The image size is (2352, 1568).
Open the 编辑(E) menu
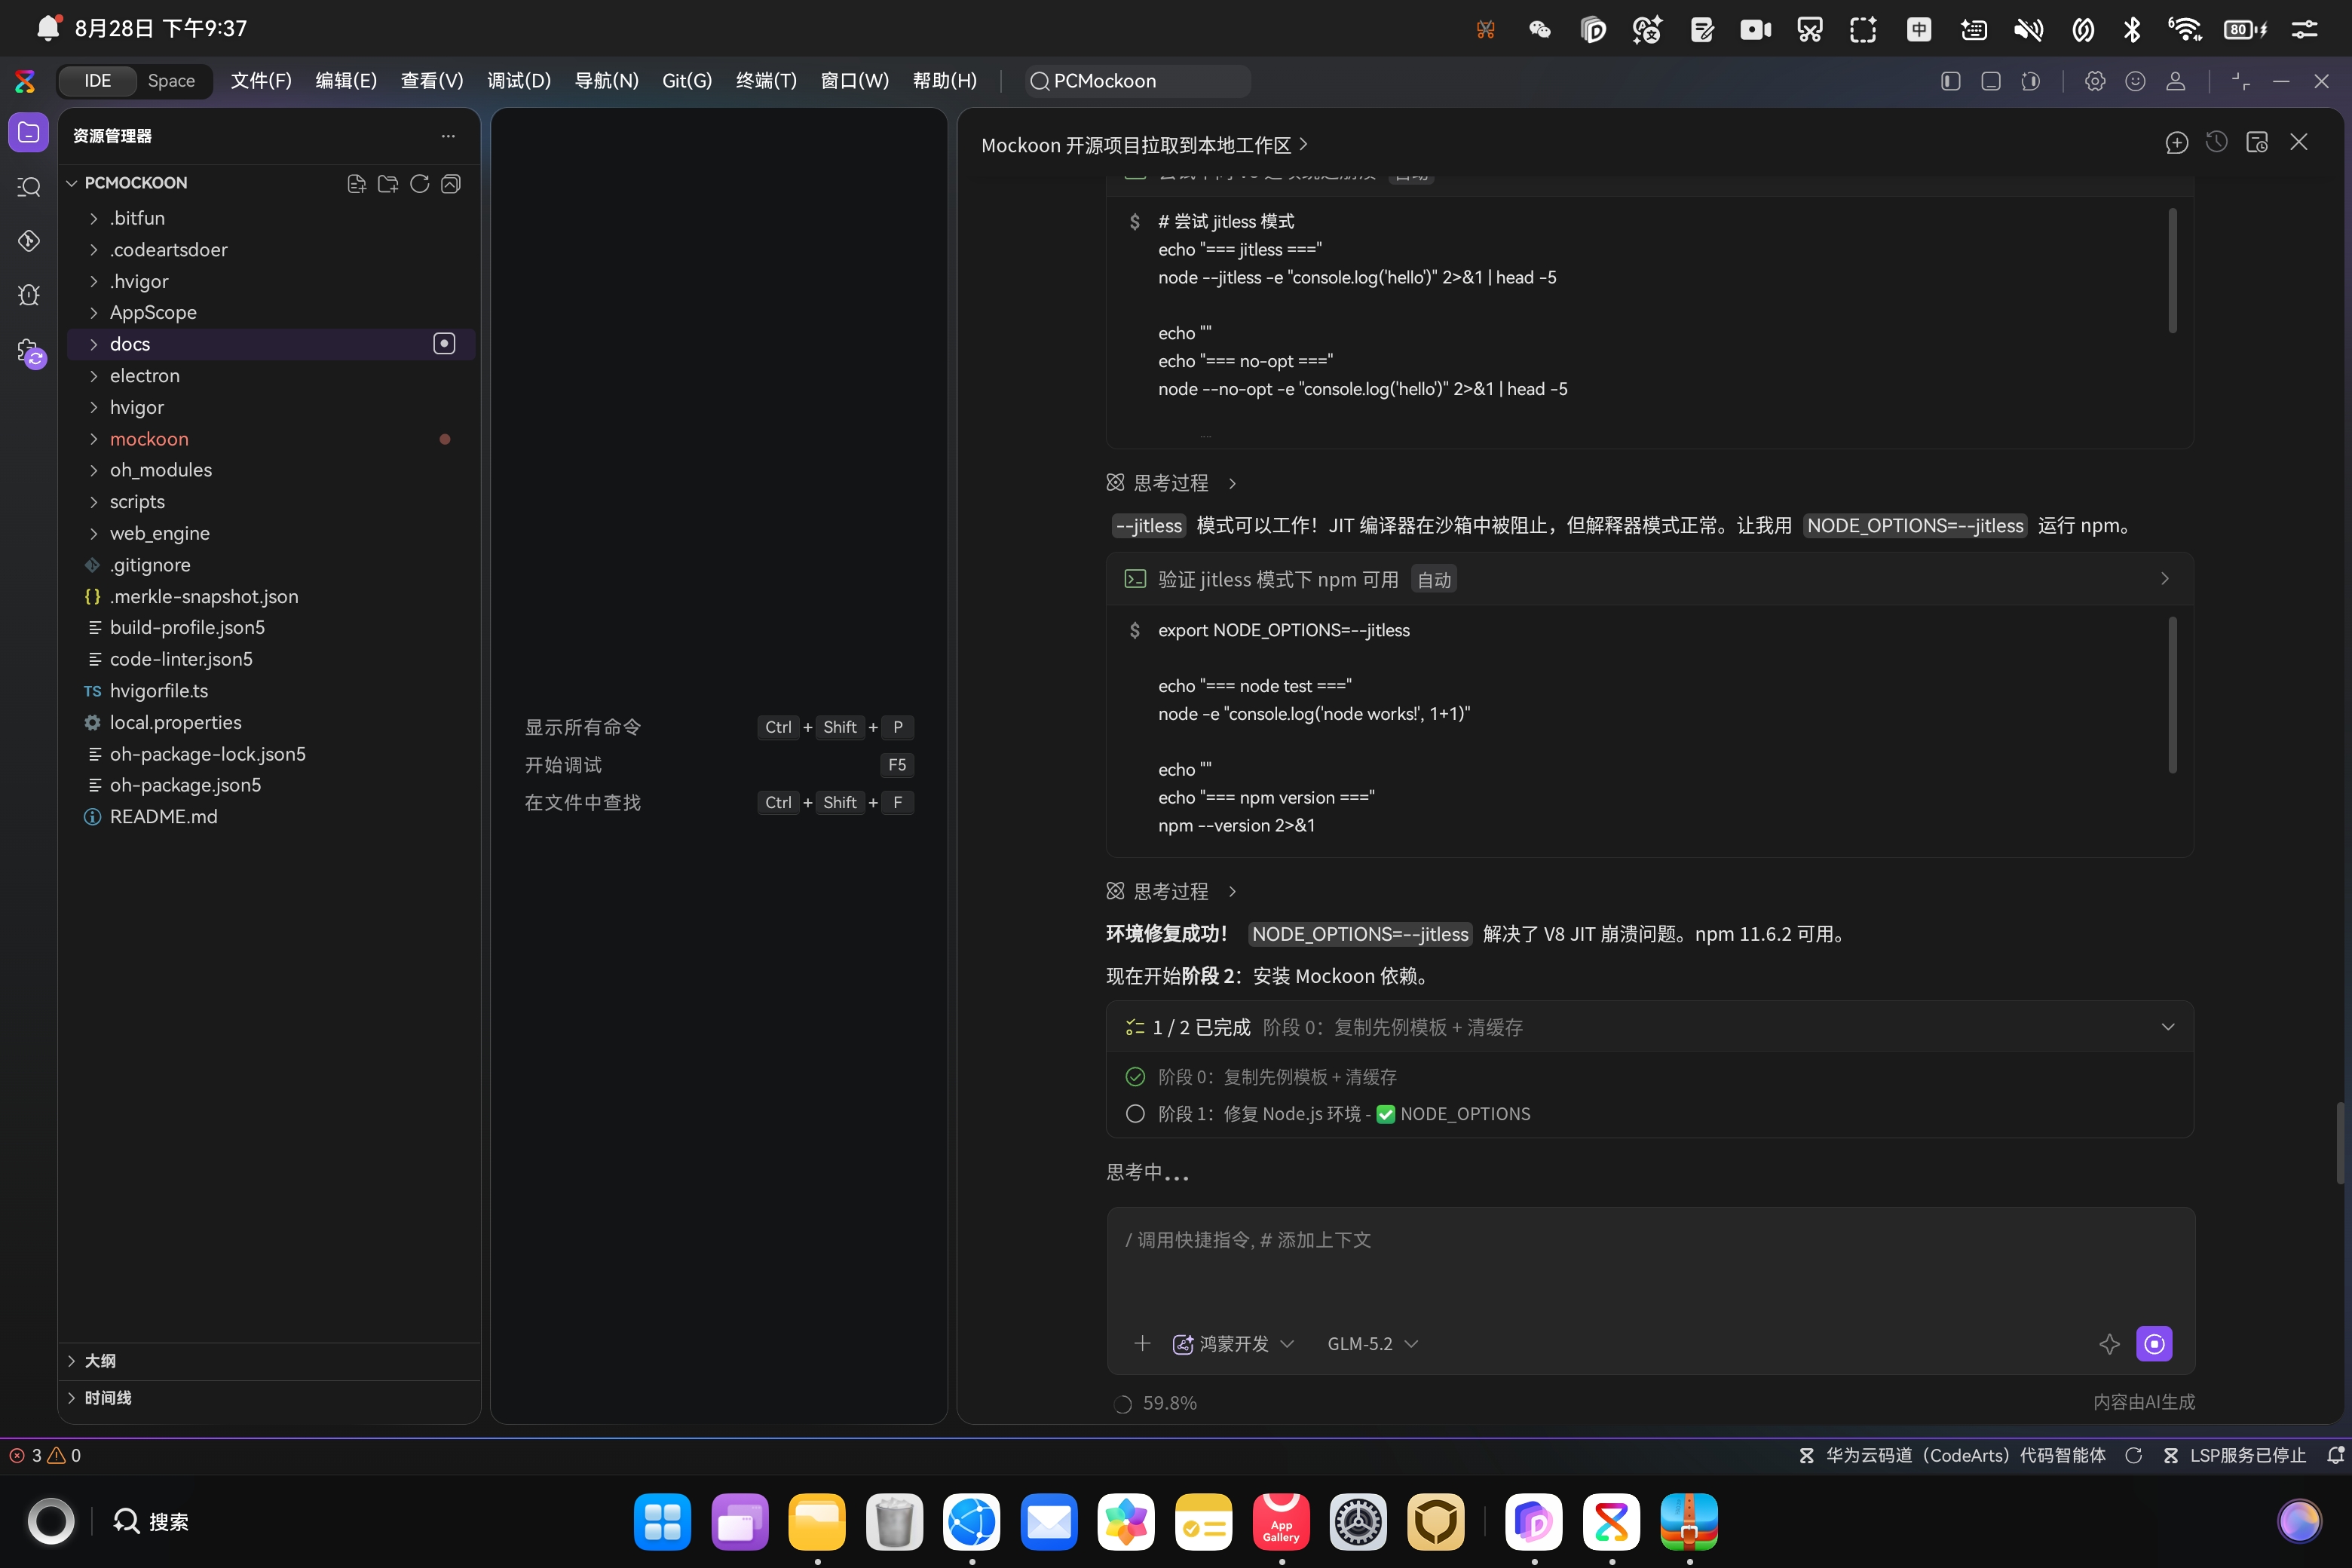coord(346,81)
